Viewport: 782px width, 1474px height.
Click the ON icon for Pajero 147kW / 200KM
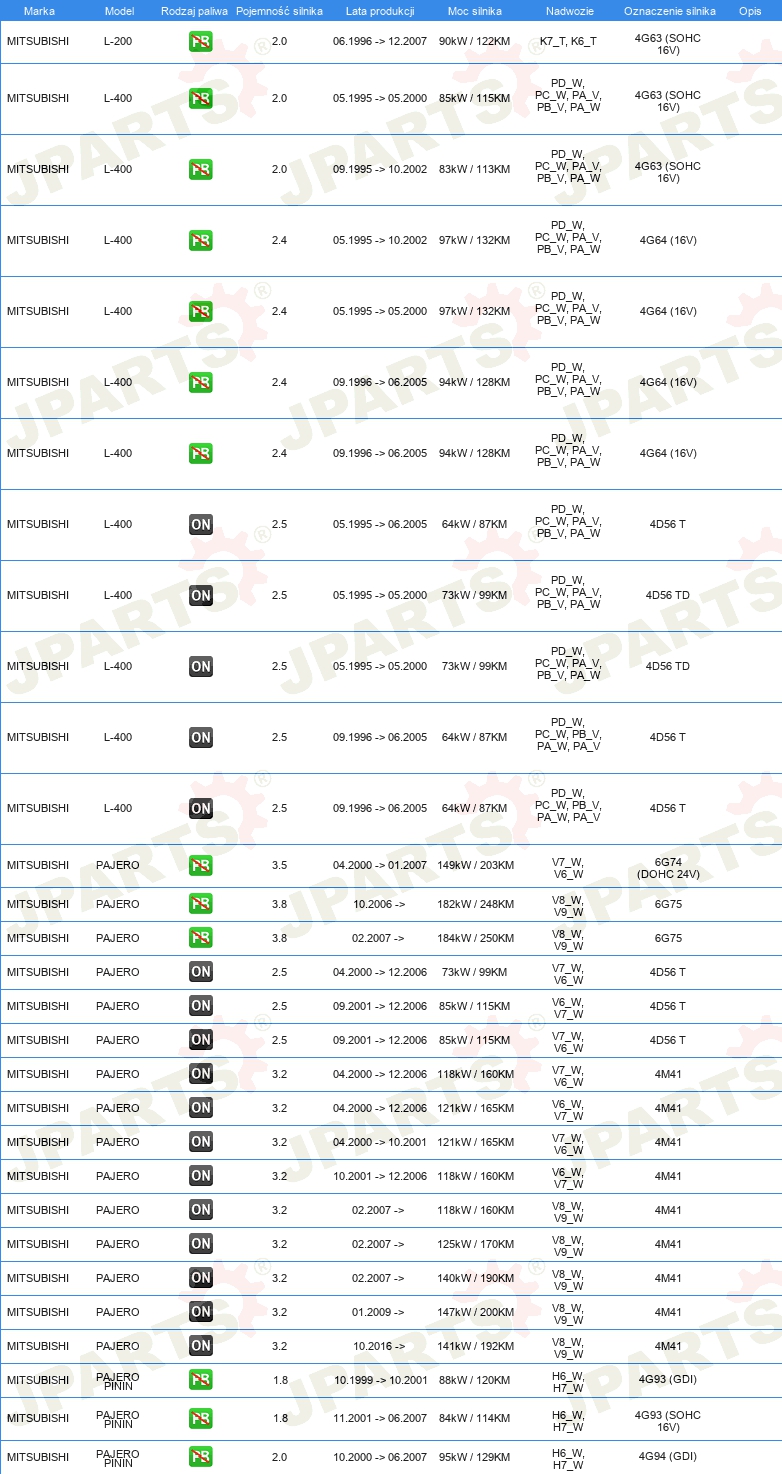click(201, 1312)
